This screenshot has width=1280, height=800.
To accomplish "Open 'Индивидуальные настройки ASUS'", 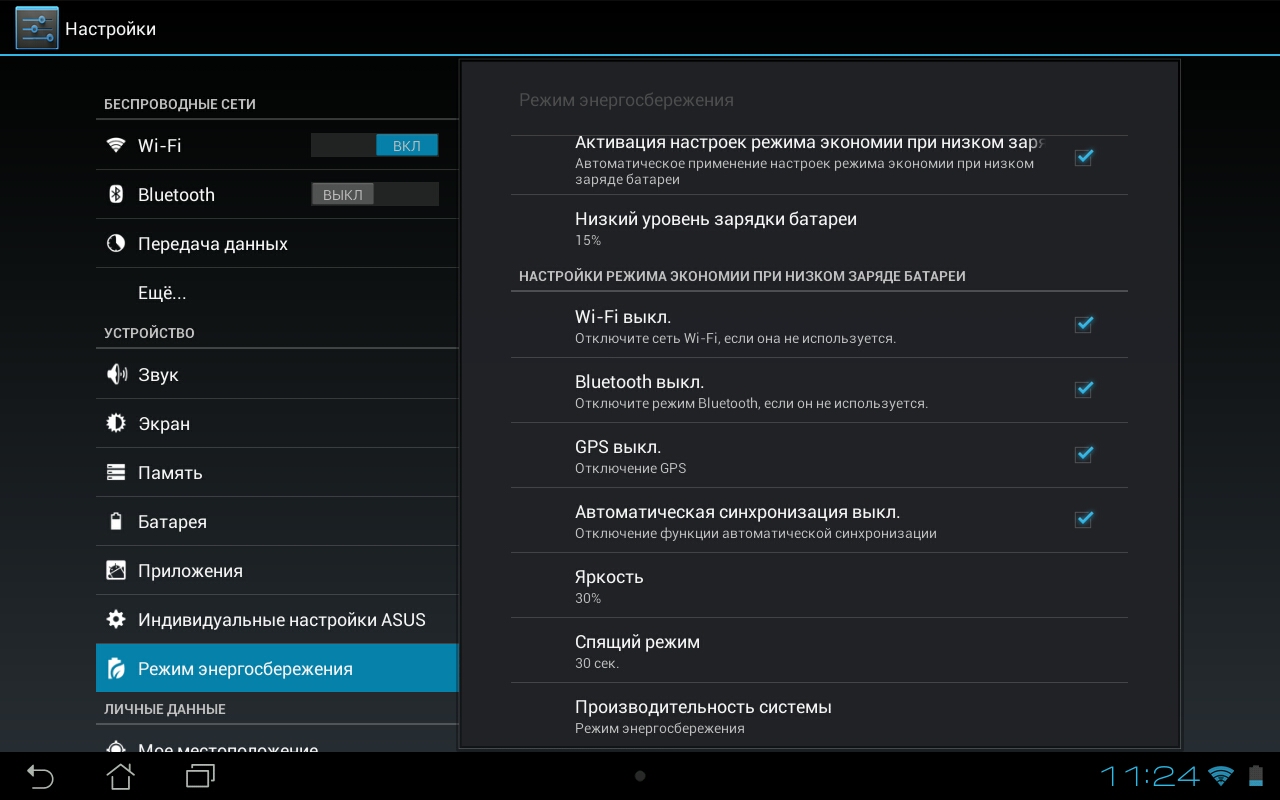I will (x=277, y=620).
